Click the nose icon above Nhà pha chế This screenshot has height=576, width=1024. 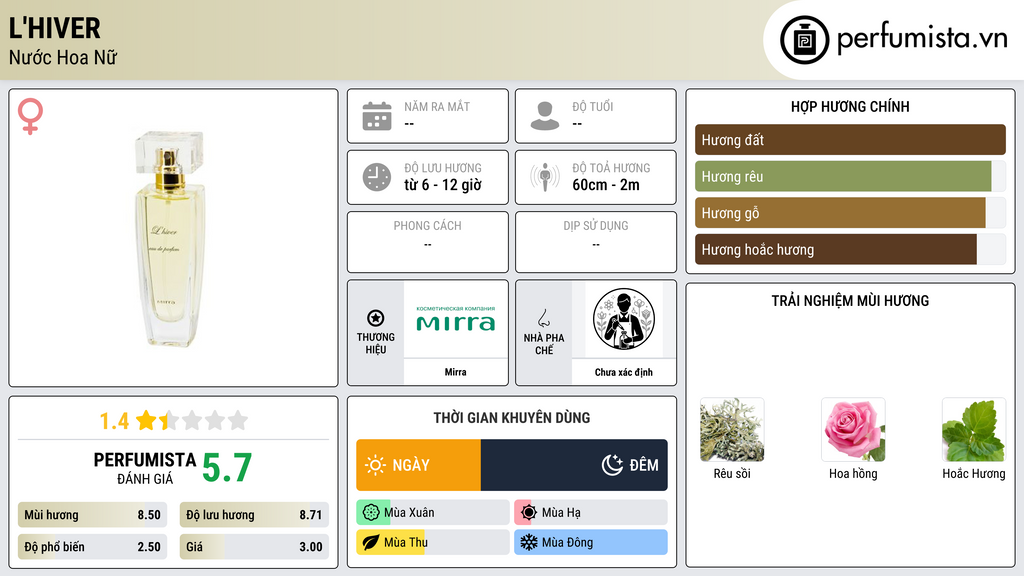click(543, 318)
